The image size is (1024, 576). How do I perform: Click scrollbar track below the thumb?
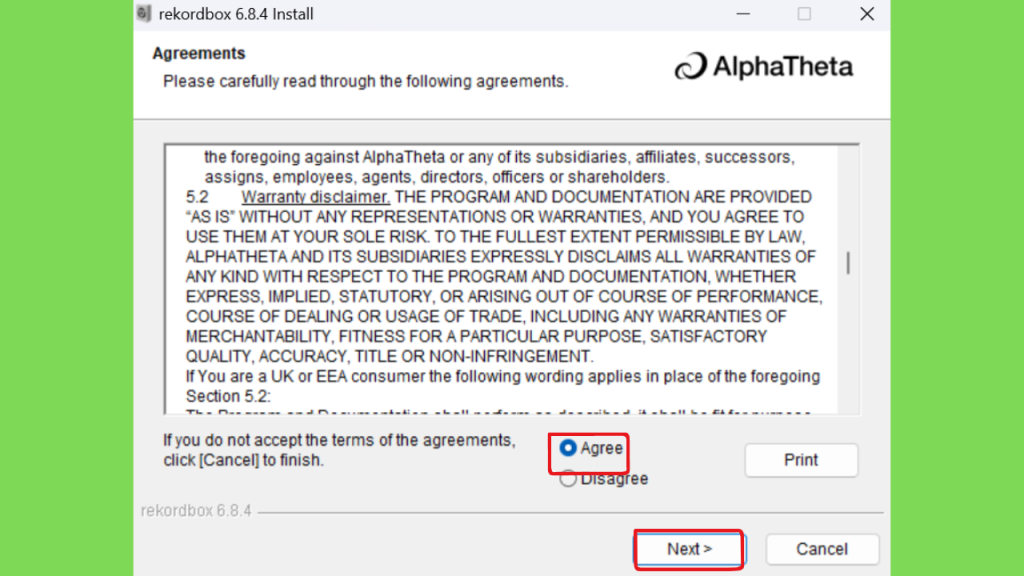point(848,343)
